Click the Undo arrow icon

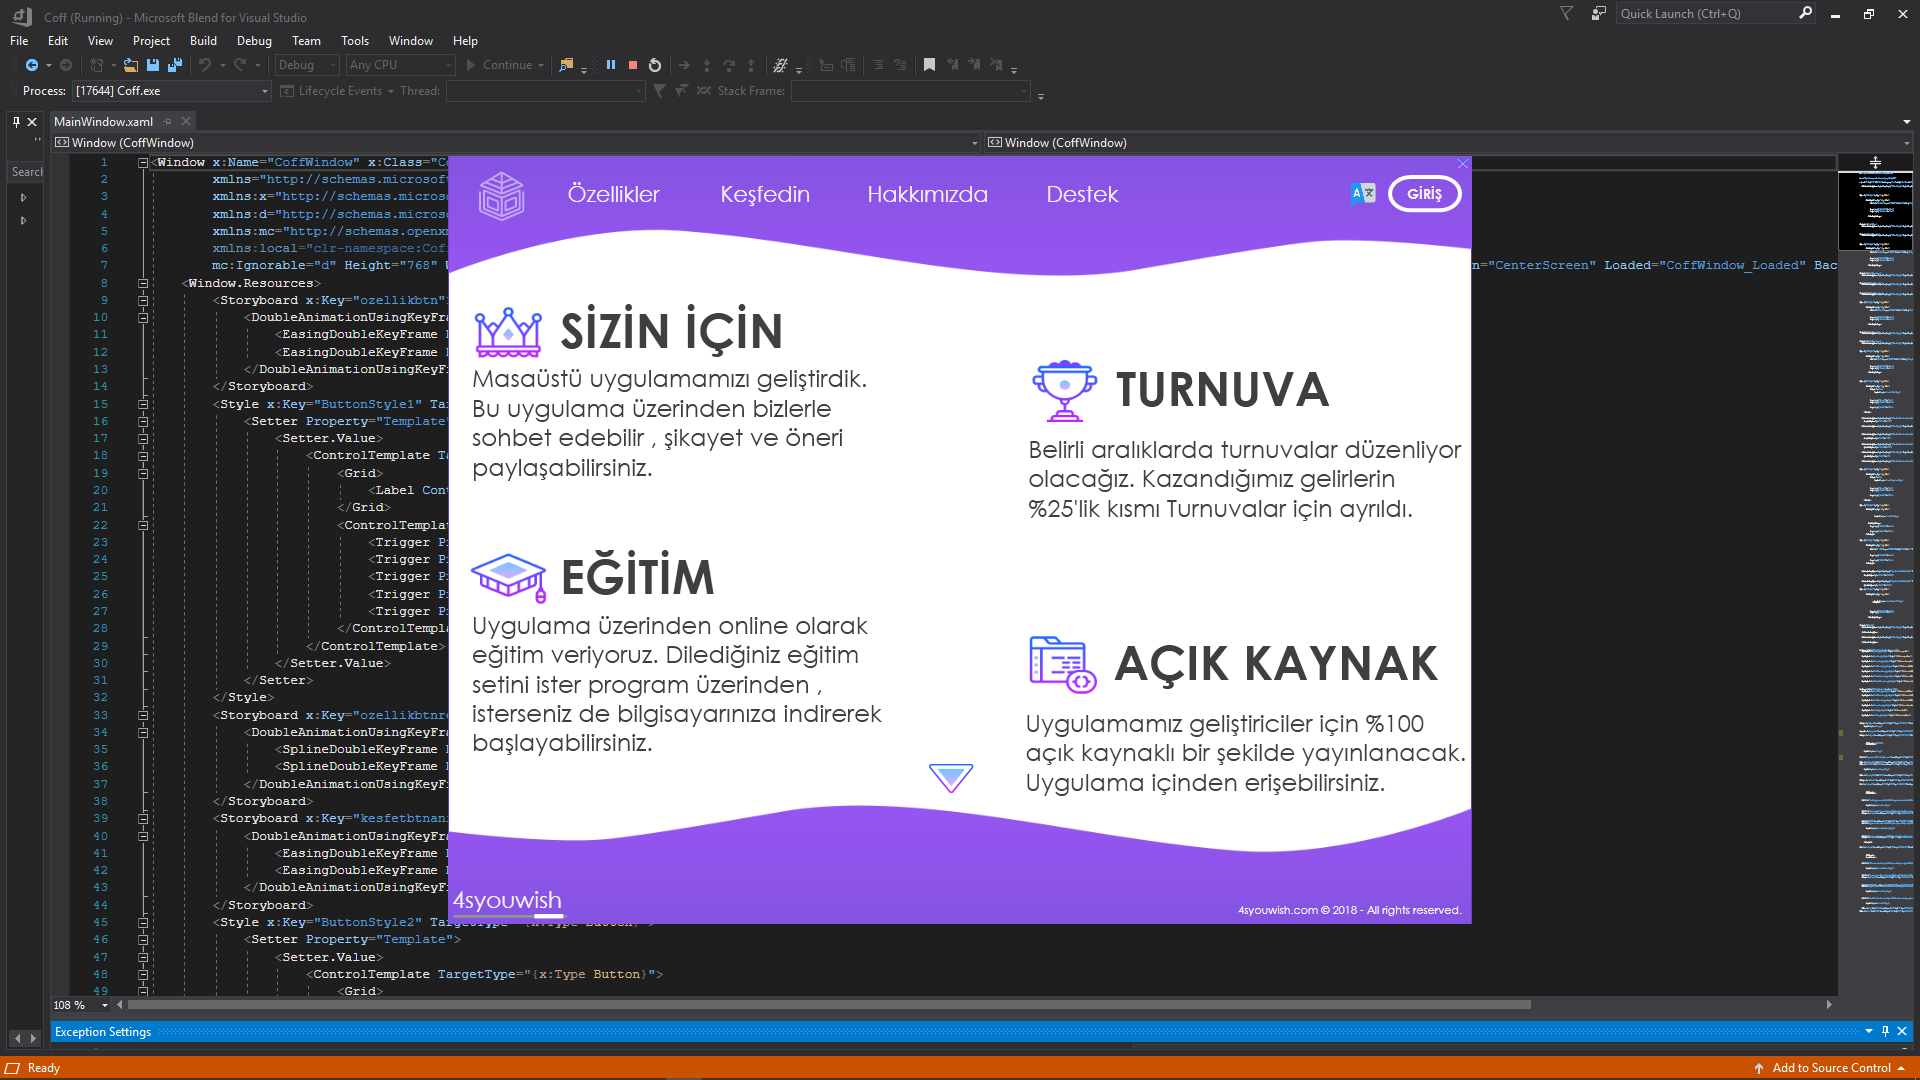coord(205,65)
